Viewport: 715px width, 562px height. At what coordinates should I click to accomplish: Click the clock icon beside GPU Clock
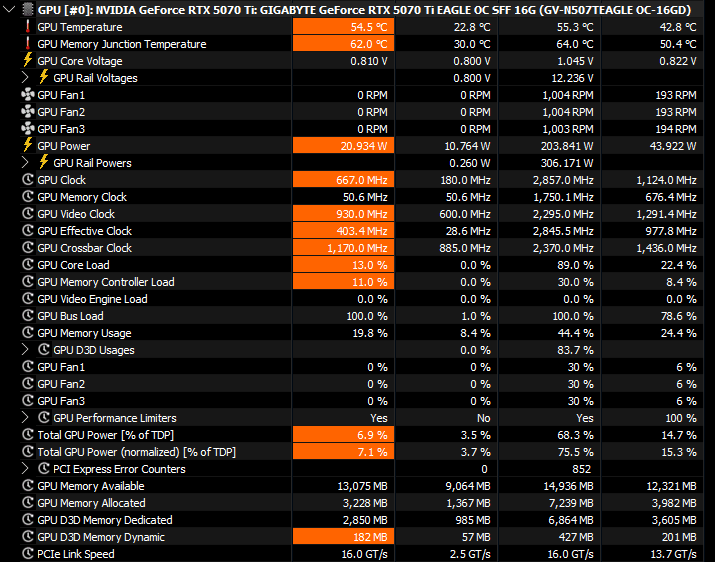pyautogui.click(x=27, y=180)
